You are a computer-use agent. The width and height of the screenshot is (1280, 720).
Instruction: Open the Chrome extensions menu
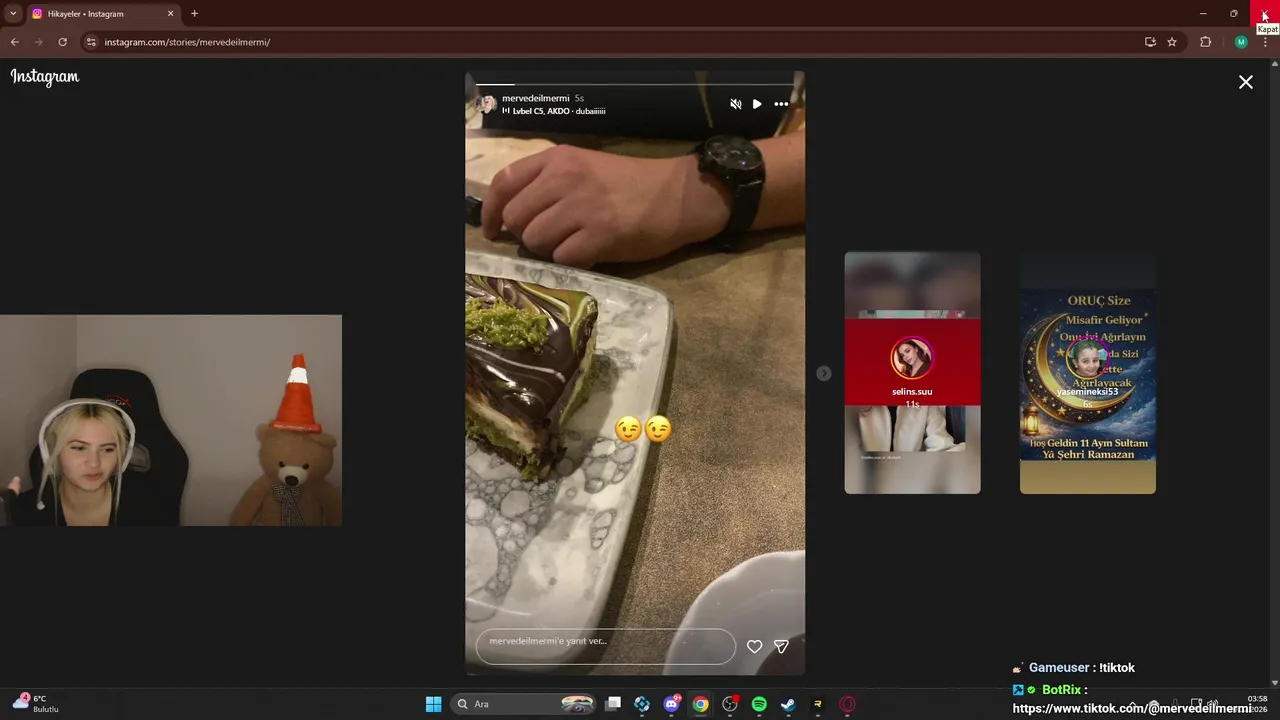point(1205,42)
